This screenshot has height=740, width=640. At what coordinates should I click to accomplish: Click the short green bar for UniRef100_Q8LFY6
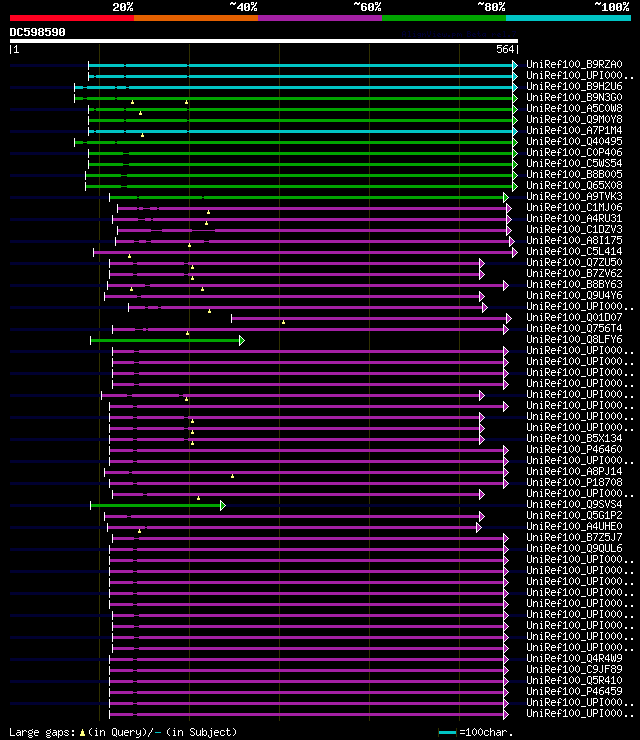click(165, 340)
